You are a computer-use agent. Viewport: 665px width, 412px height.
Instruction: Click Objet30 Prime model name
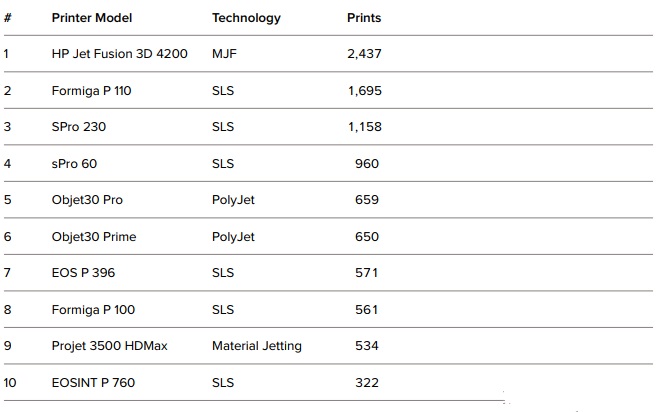(x=94, y=237)
